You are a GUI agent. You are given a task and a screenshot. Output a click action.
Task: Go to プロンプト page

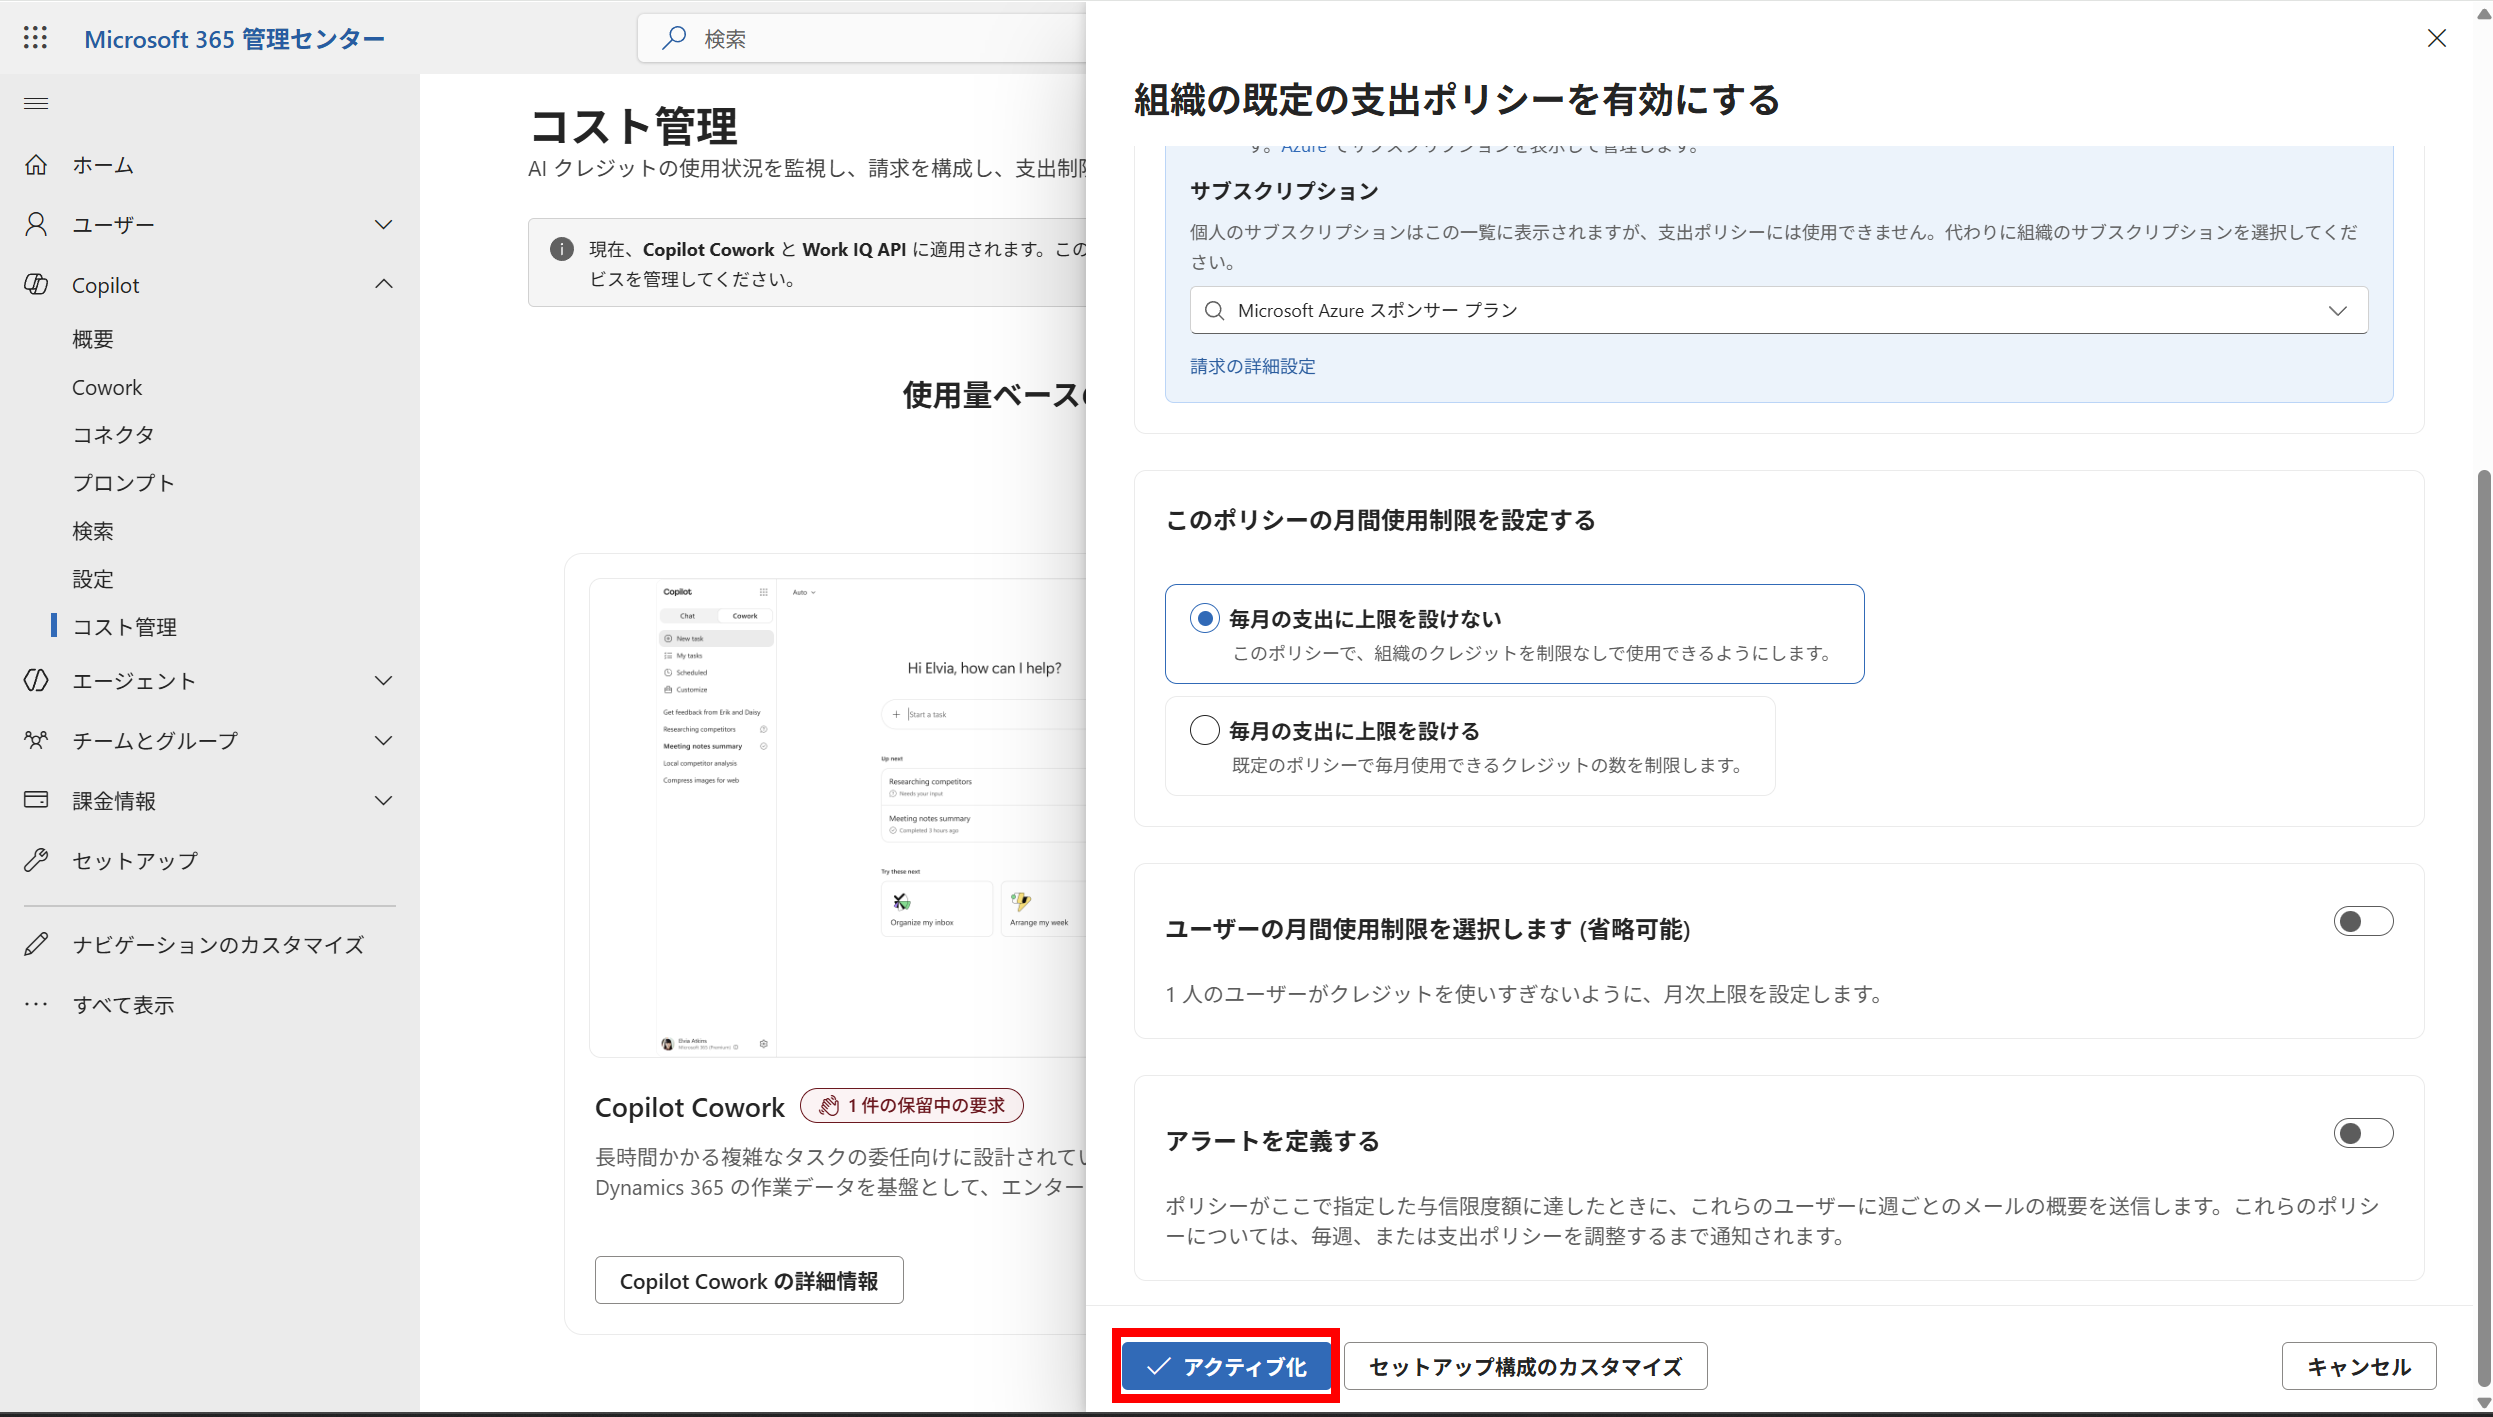[x=123, y=483]
